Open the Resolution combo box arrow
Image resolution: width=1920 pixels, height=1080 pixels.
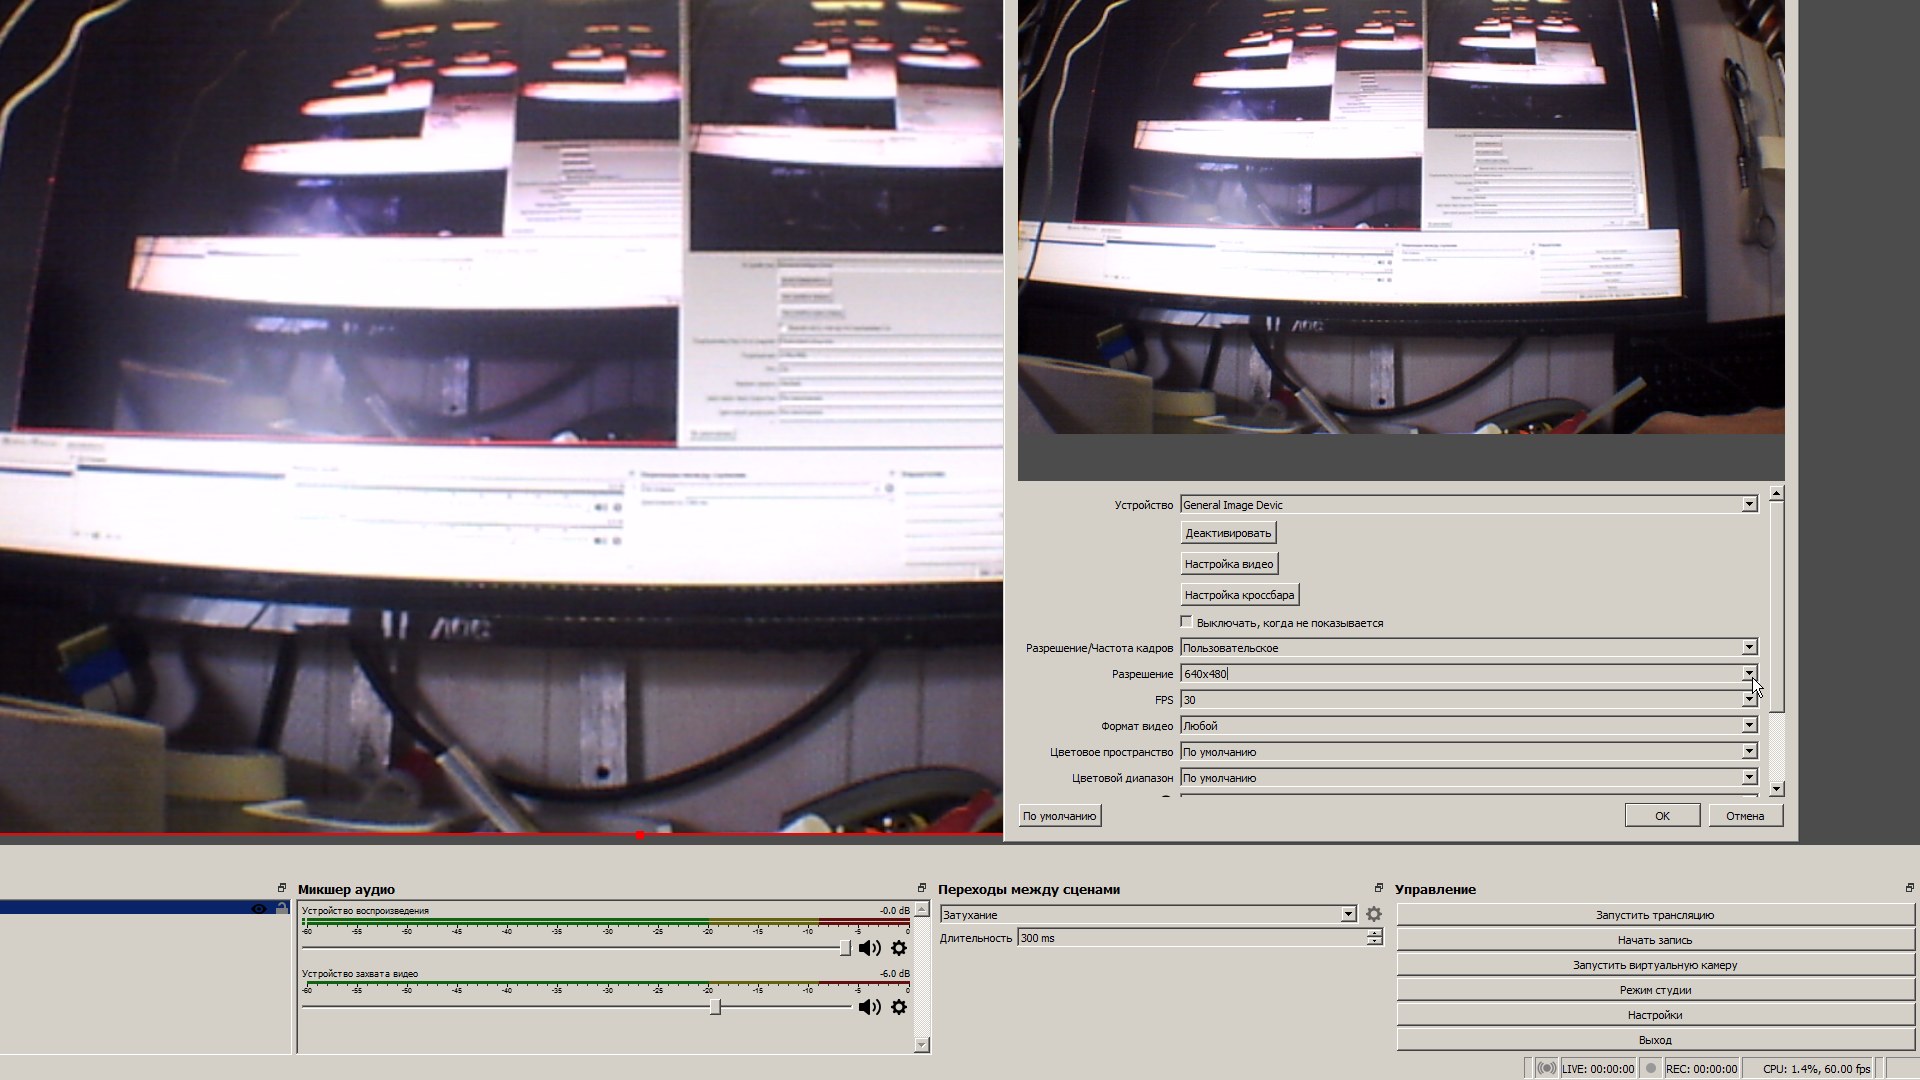coord(1749,674)
